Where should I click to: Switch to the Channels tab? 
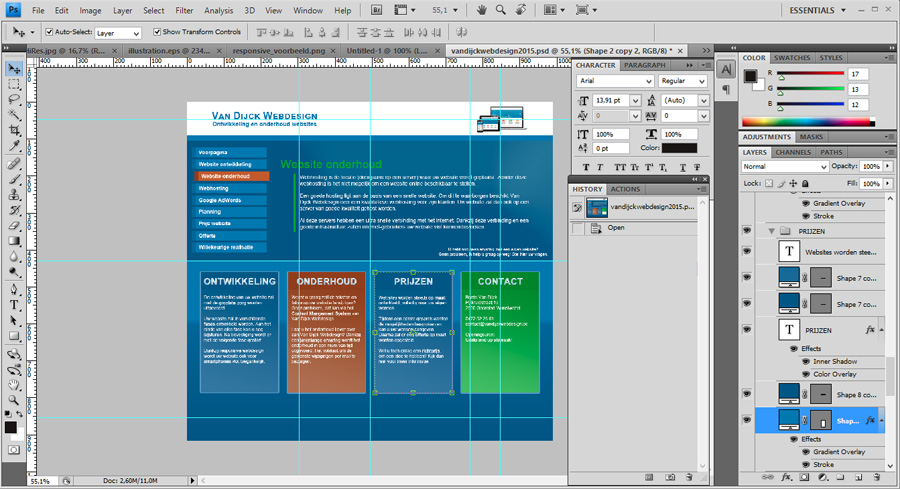click(793, 152)
